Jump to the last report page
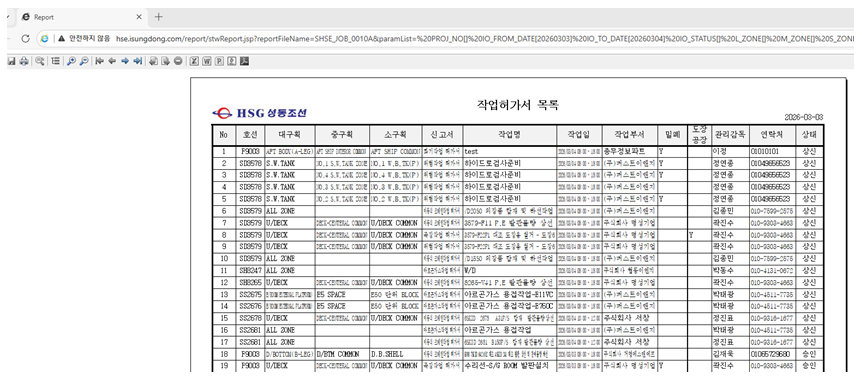Screen dimensions: 862x389 tap(137, 61)
